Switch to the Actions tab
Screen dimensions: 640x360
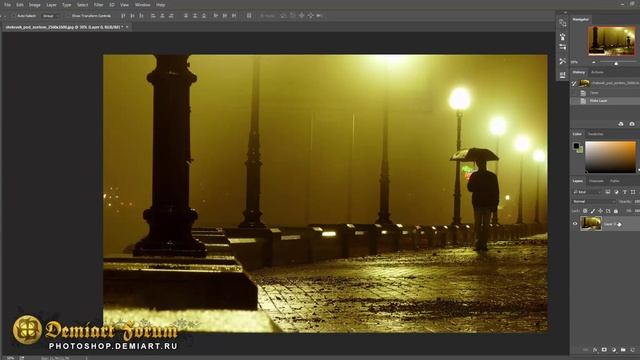click(x=597, y=72)
